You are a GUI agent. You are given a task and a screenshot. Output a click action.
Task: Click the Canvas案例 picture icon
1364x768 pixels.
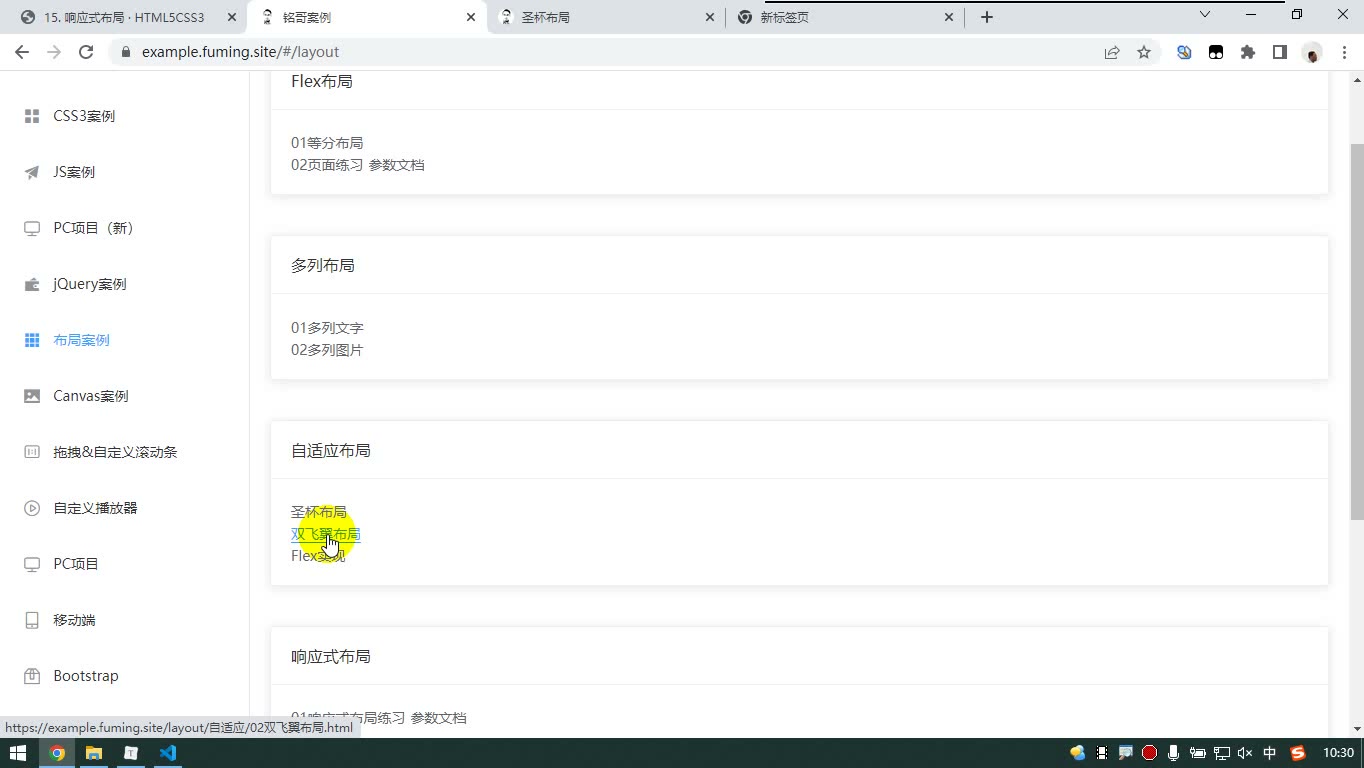(x=32, y=396)
